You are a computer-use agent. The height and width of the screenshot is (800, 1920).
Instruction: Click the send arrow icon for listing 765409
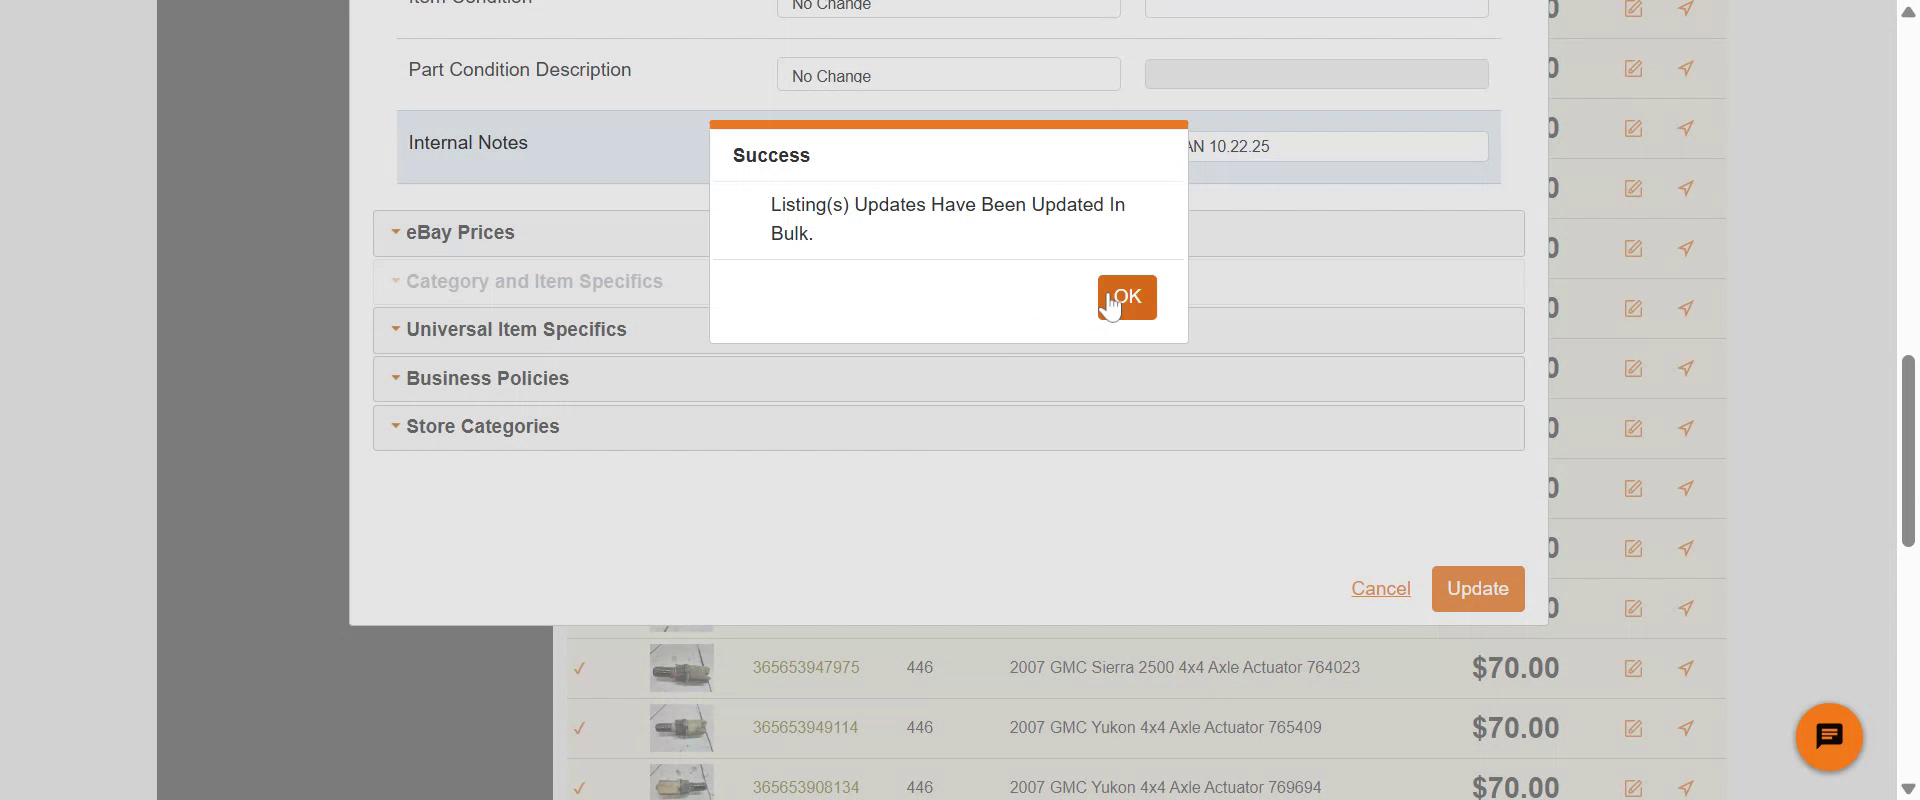(1686, 728)
